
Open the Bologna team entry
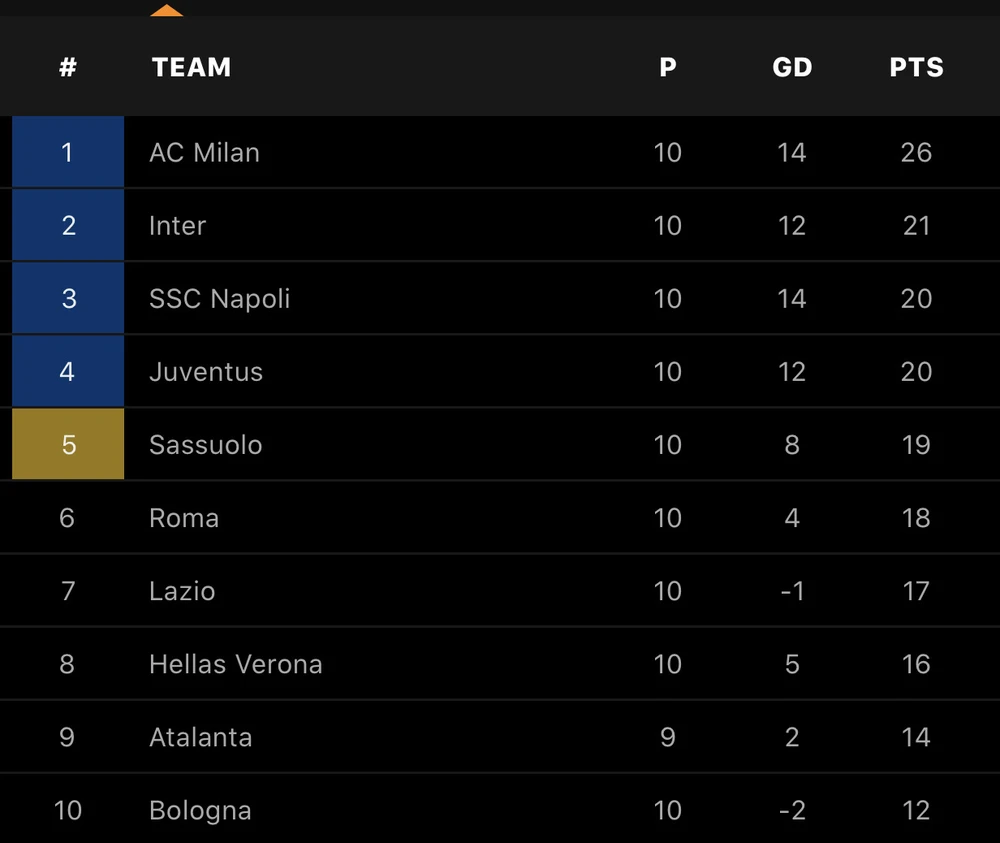(x=200, y=810)
